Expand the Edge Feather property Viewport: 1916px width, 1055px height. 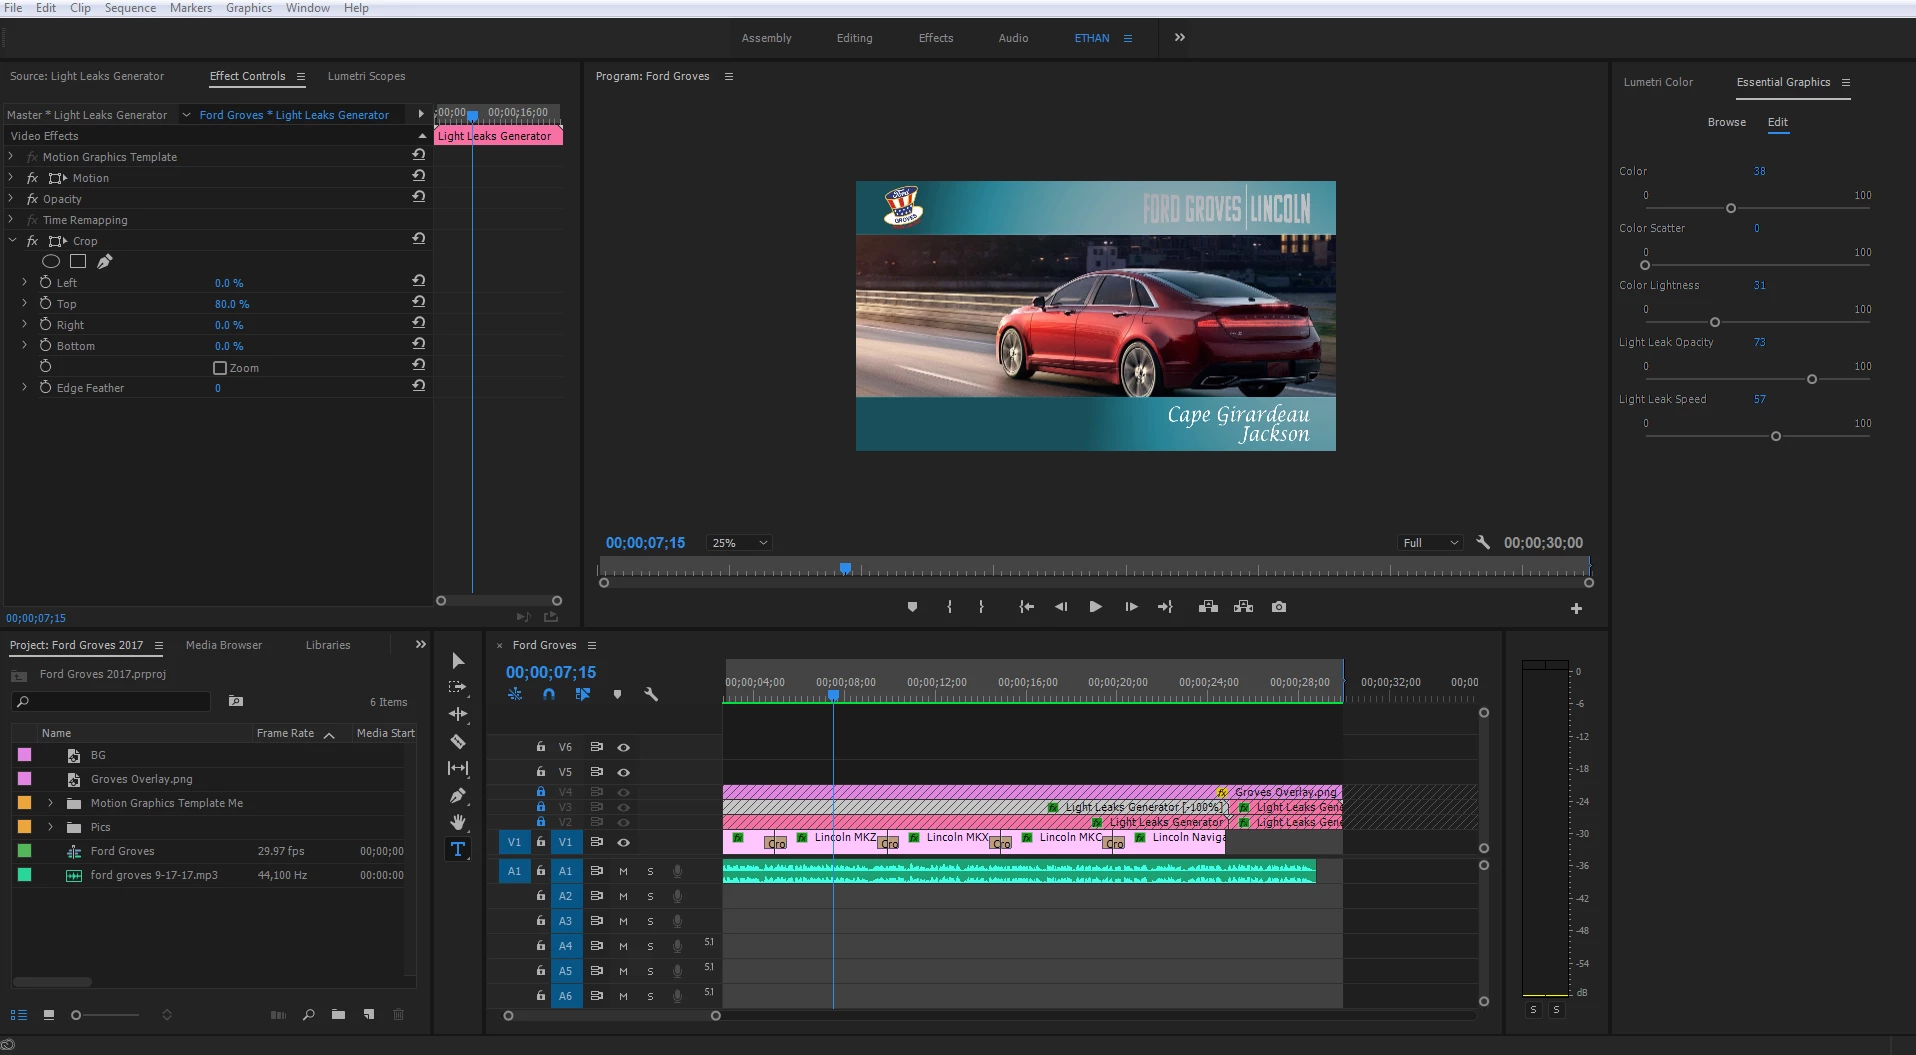pyautogui.click(x=25, y=387)
